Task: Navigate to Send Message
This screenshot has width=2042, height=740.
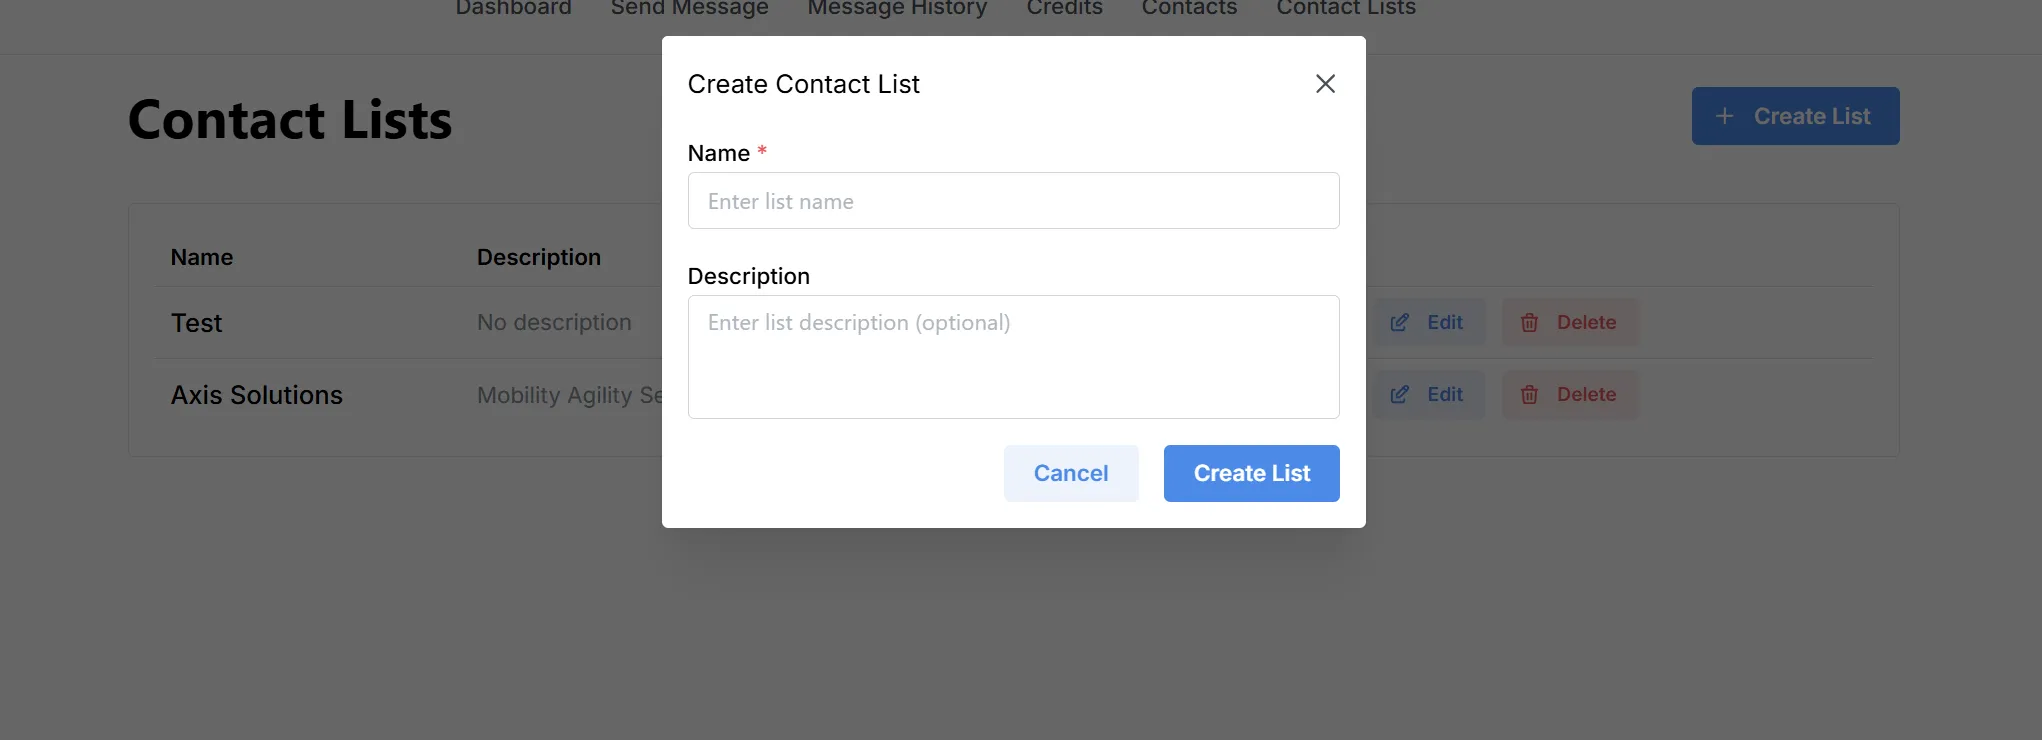Action: pos(689,9)
